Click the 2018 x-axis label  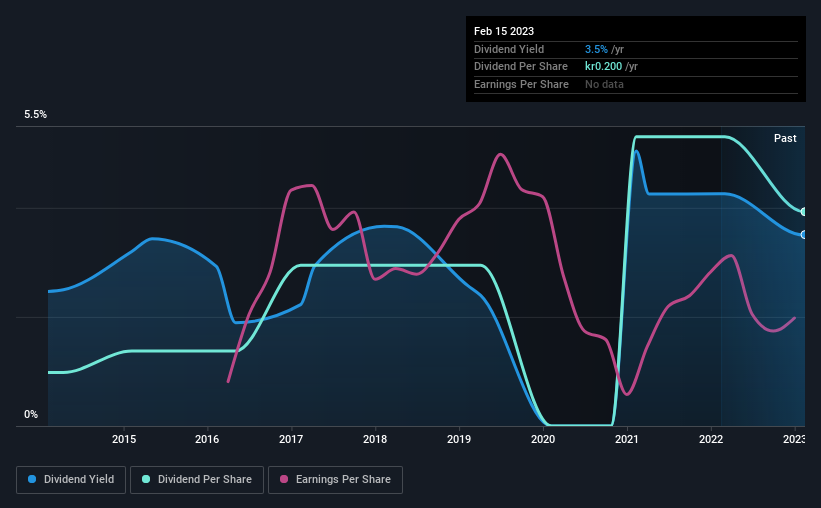[375, 439]
